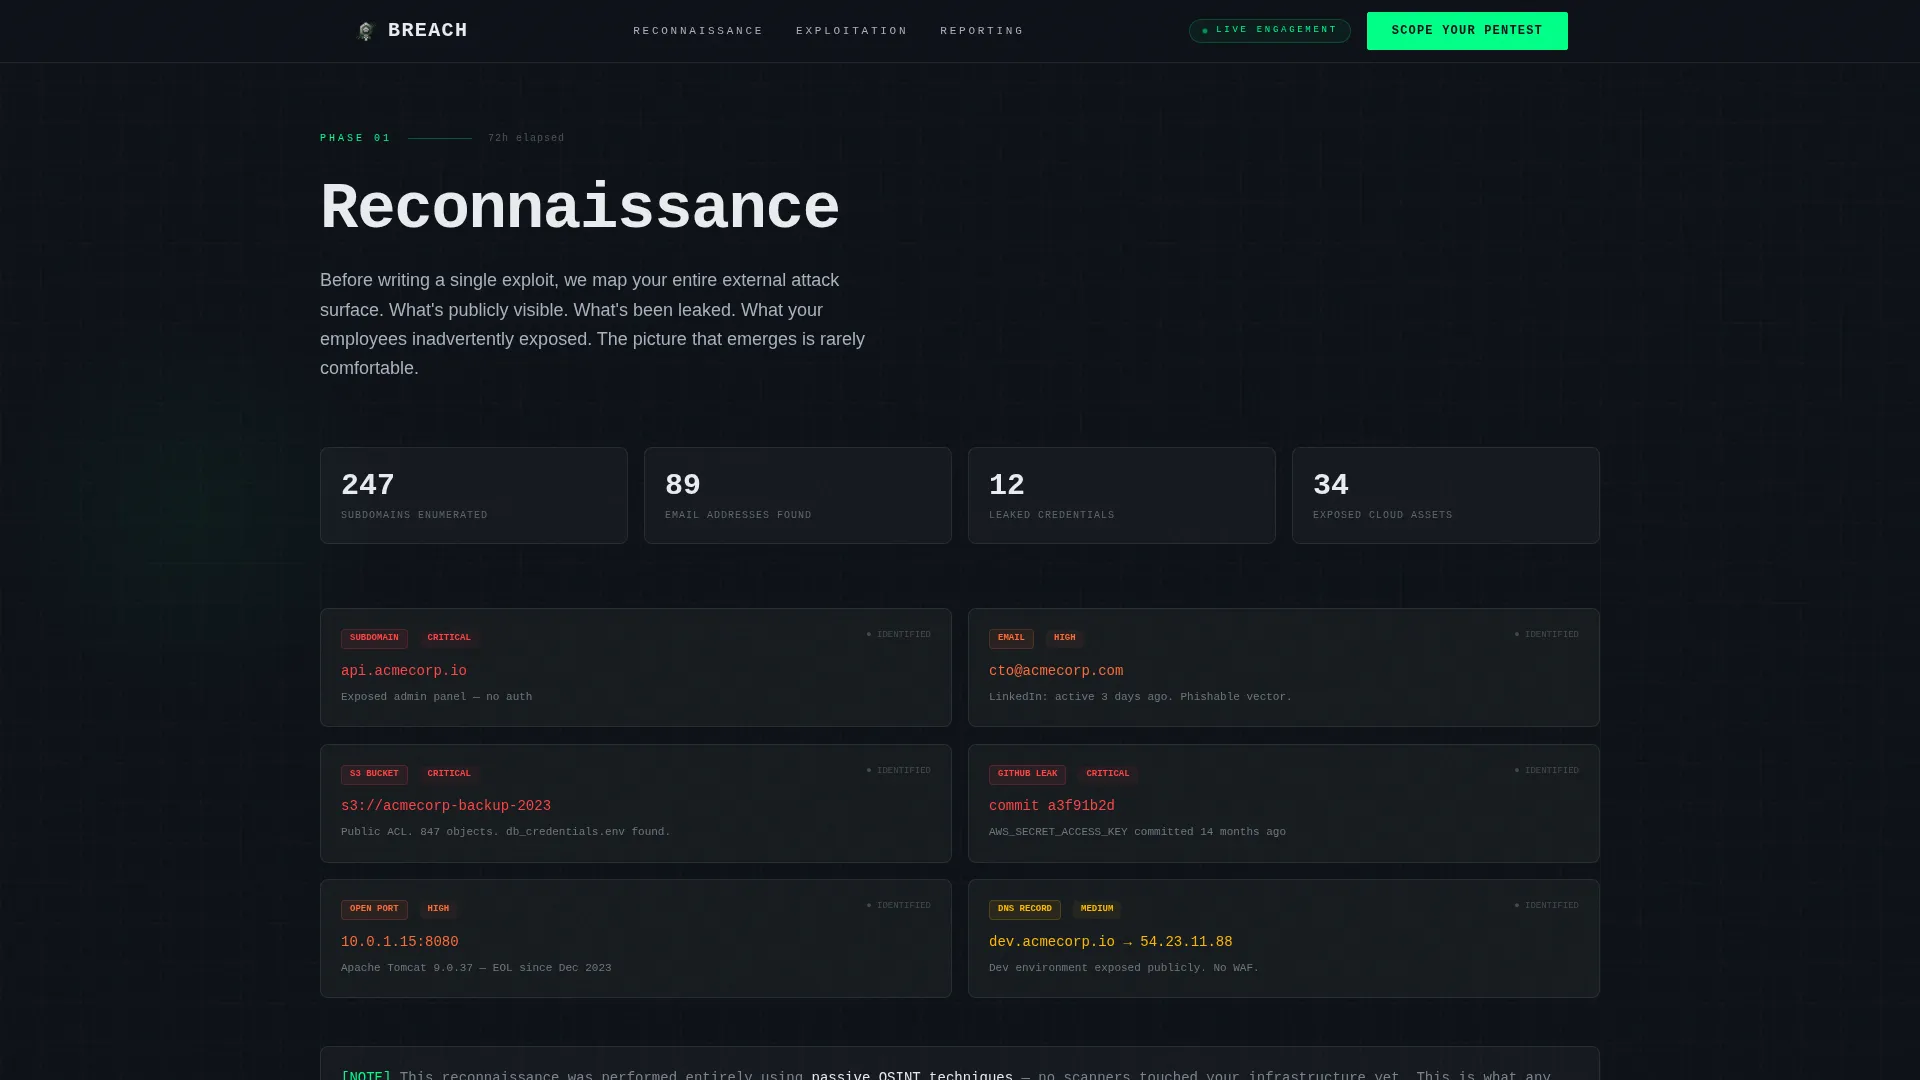Select the 89 email addresses found card
The width and height of the screenshot is (1920, 1080).
(798, 496)
